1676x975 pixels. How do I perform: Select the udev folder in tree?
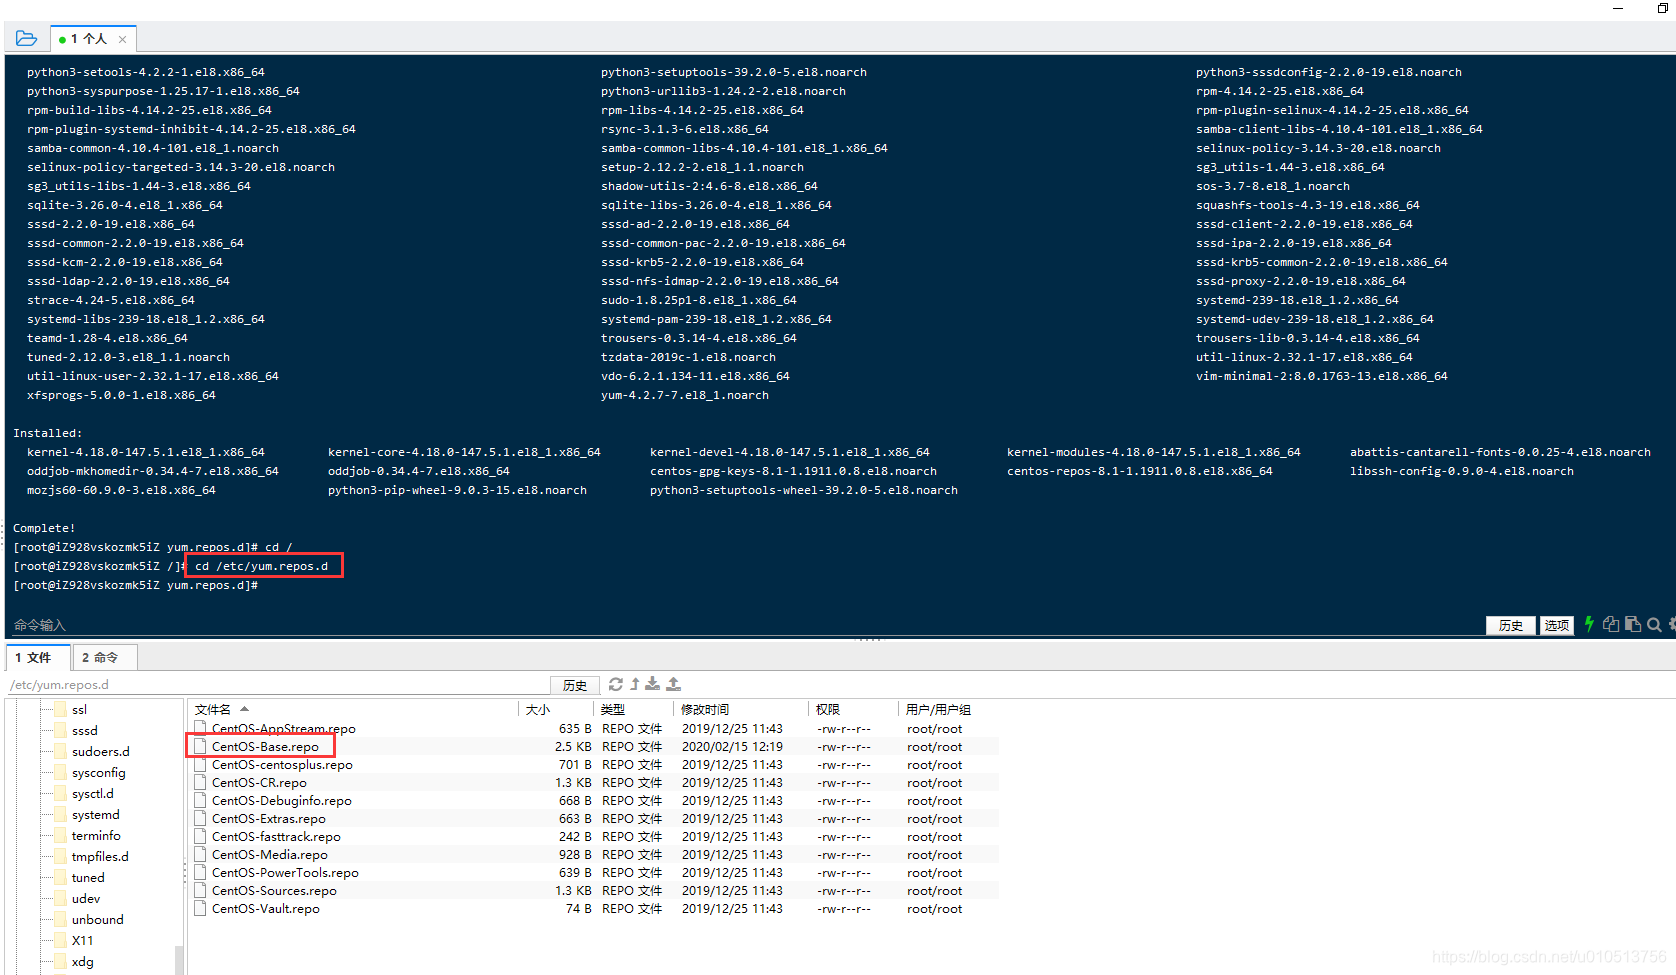tap(86, 898)
